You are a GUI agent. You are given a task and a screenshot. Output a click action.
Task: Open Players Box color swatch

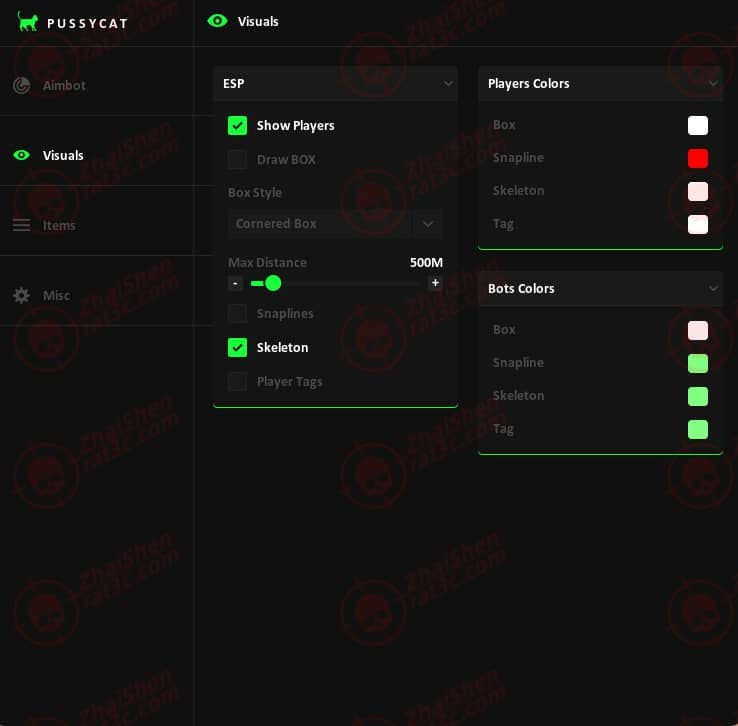698,126
